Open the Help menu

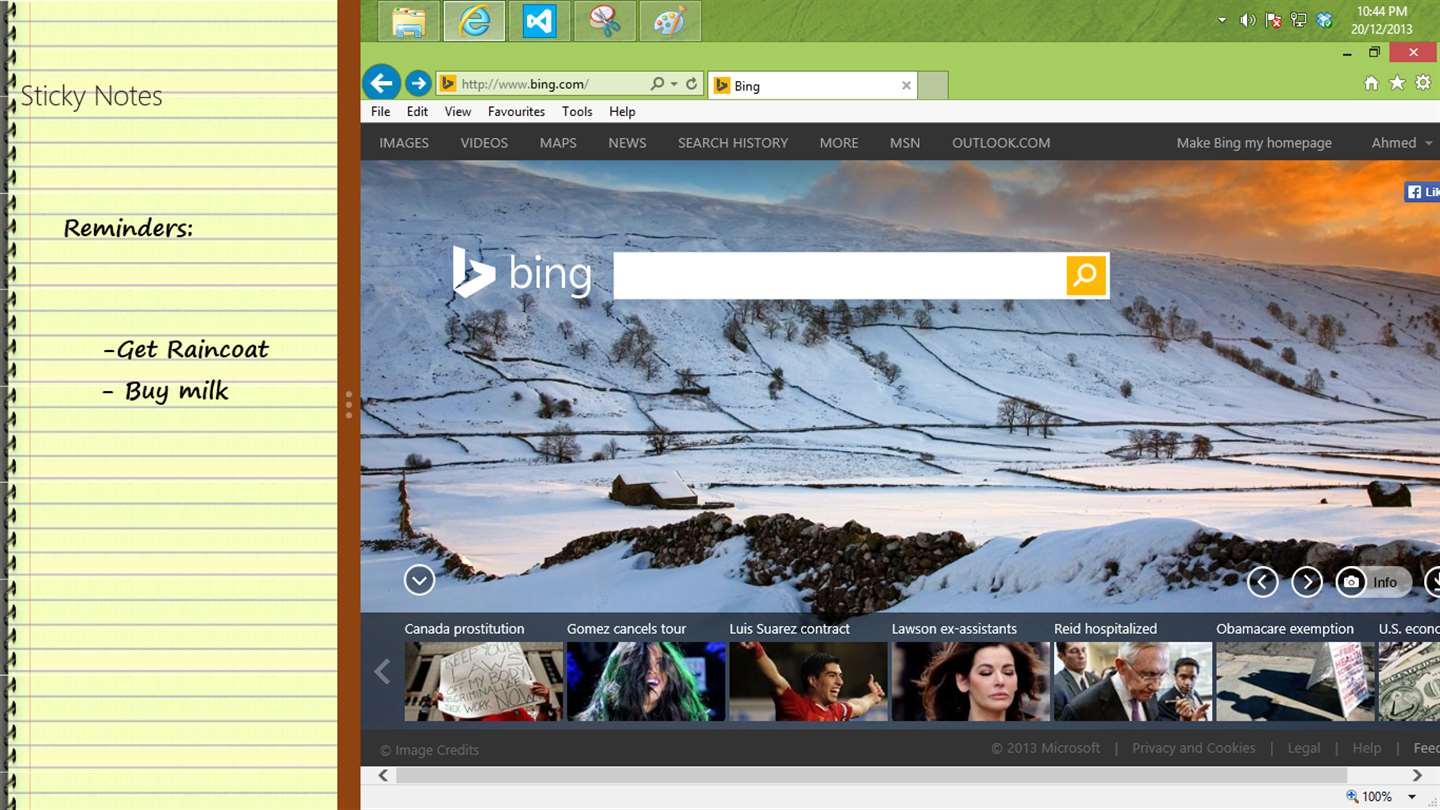point(622,112)
